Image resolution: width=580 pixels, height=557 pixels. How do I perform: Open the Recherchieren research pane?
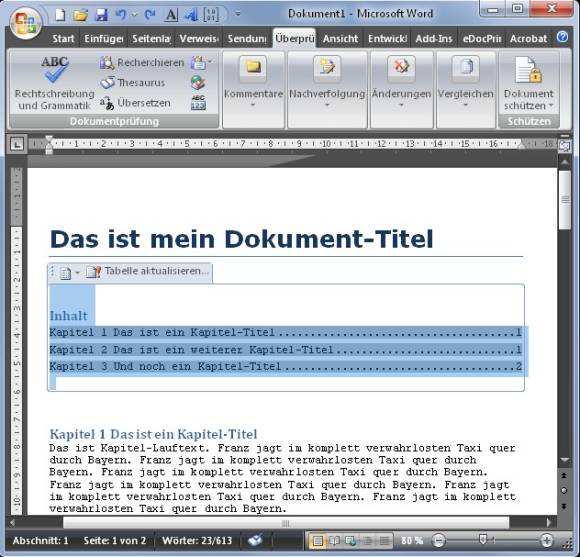pos(142,63)
